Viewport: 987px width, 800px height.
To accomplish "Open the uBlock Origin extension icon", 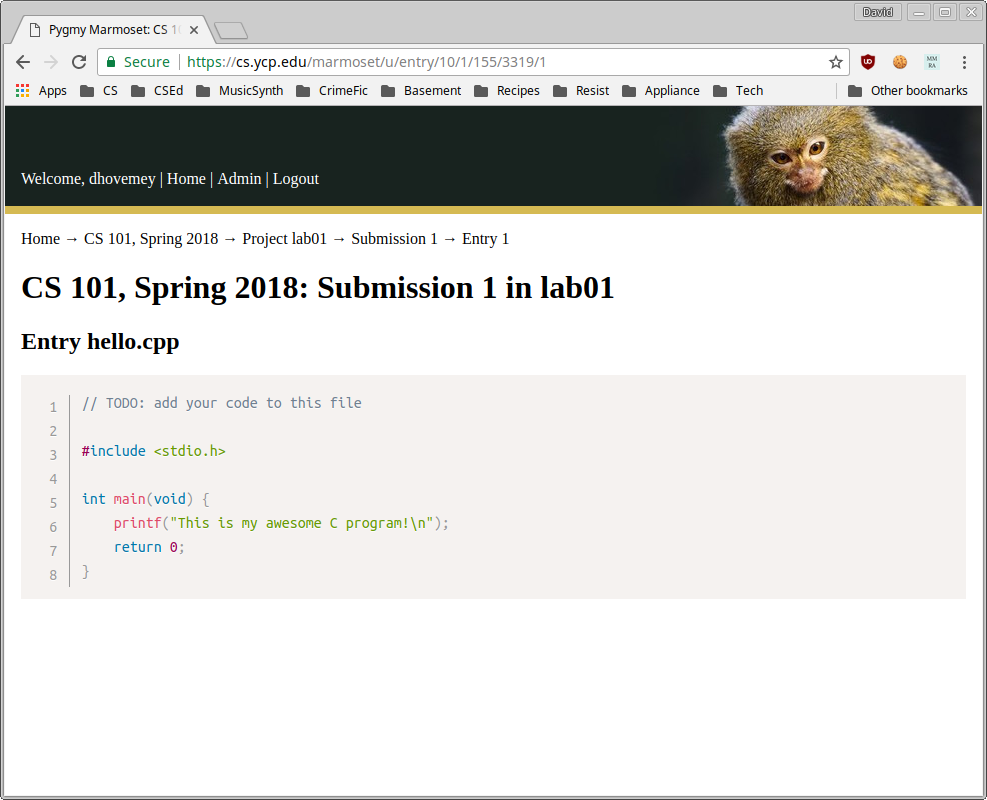I will [x=868, y=62].
